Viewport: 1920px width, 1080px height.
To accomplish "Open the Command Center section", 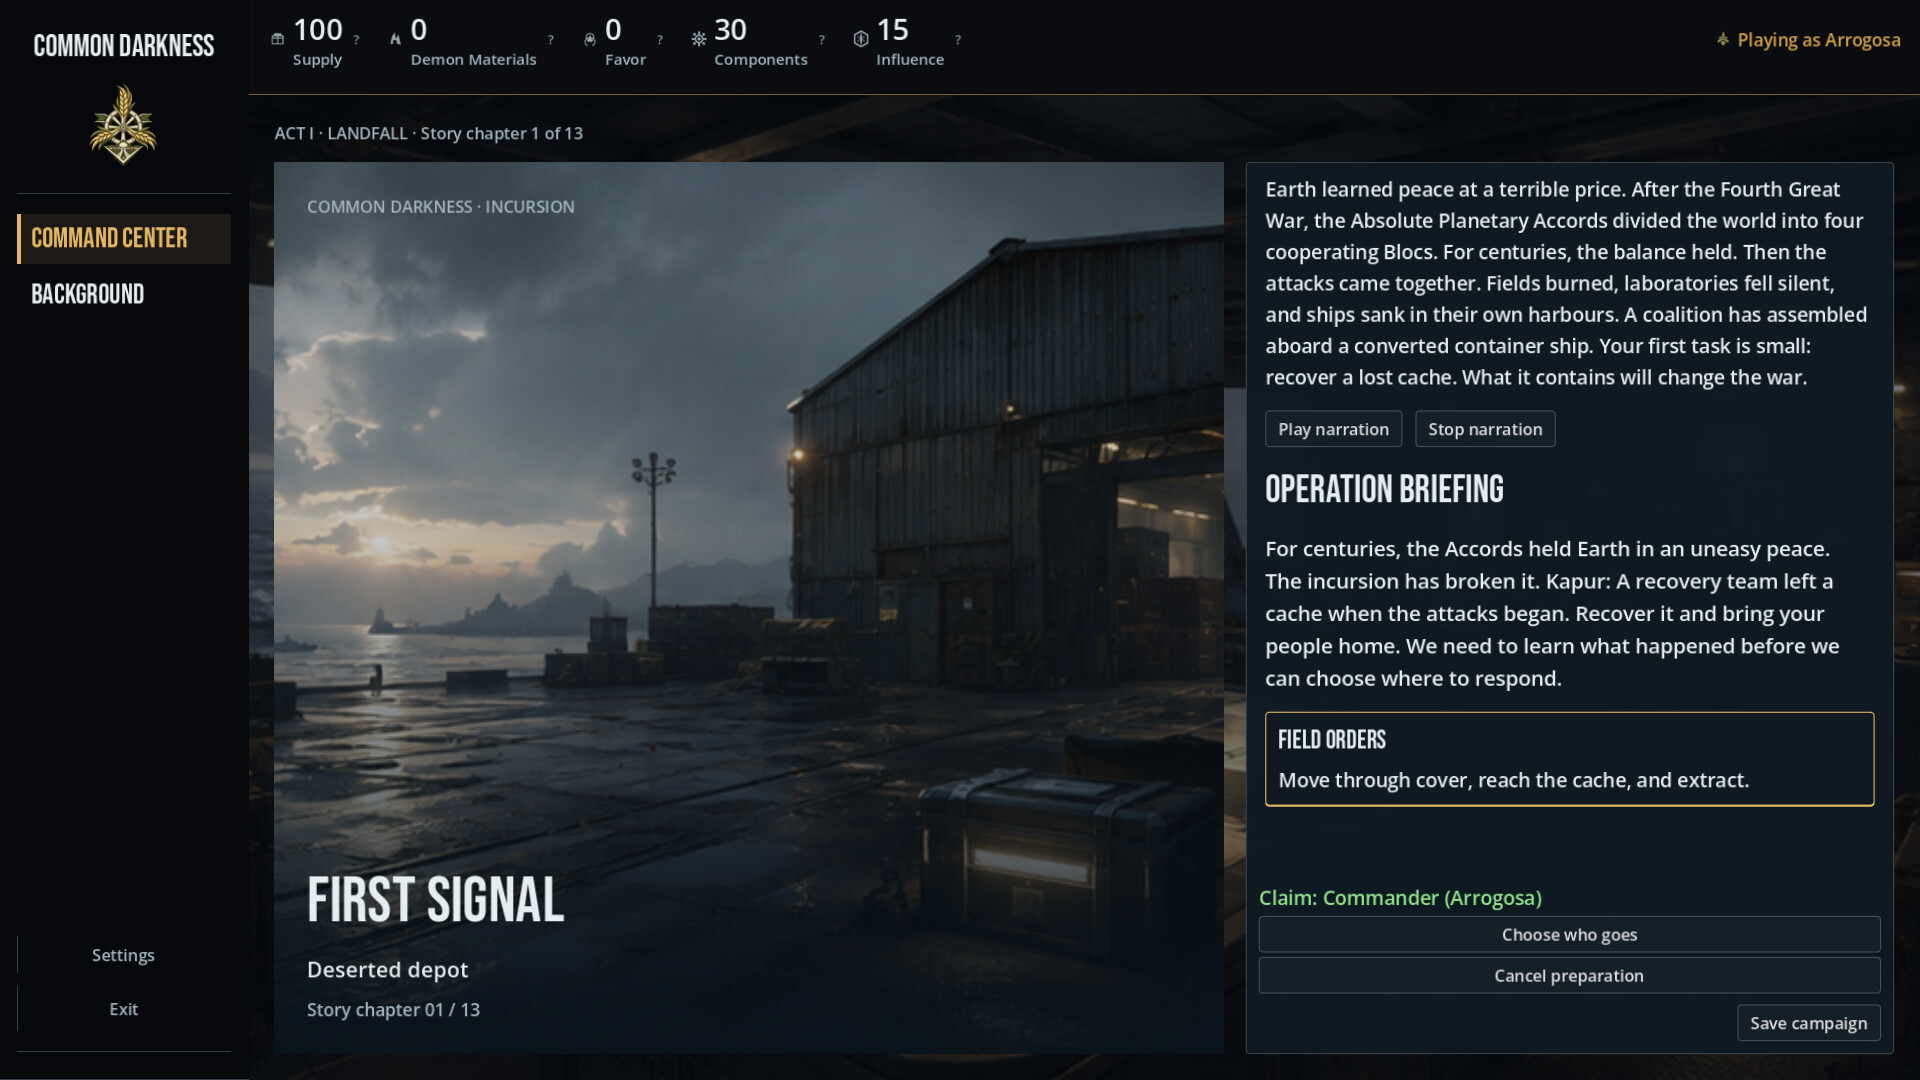I will click(x=124, y=238).
